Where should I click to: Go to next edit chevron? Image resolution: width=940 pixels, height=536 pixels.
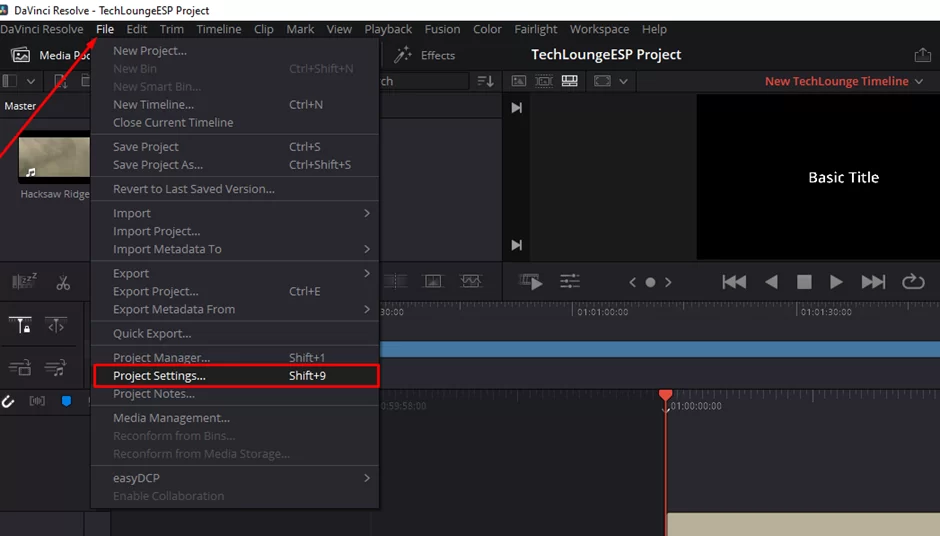[x=668, y=282]
